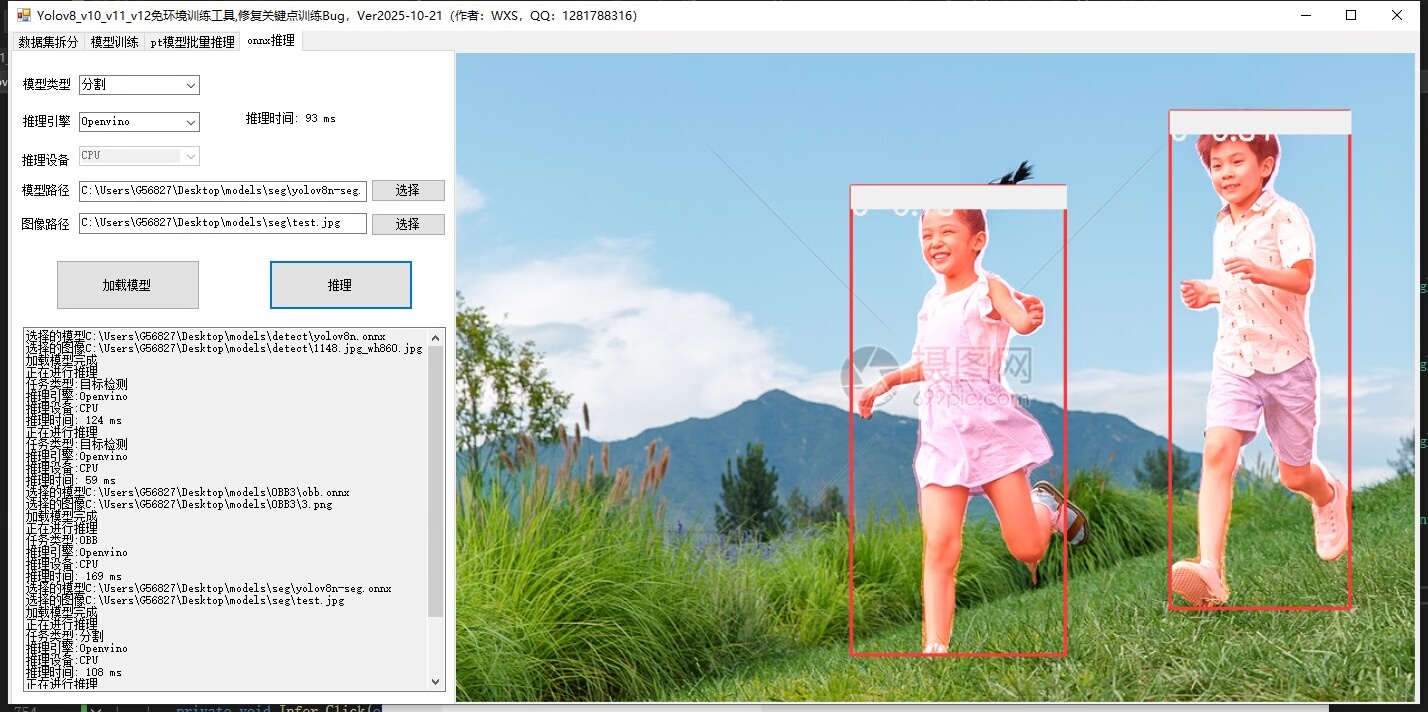Click the girl's detection box in the image
This screenshot has width=1428, height=712.
pyautogui.click(x=957, y=420)
